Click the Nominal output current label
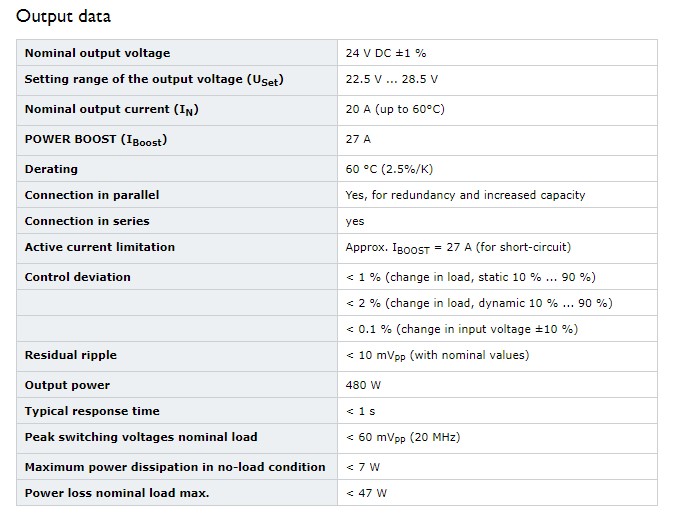The height and width of the screenshot is (525, 674). coord(111,110)
